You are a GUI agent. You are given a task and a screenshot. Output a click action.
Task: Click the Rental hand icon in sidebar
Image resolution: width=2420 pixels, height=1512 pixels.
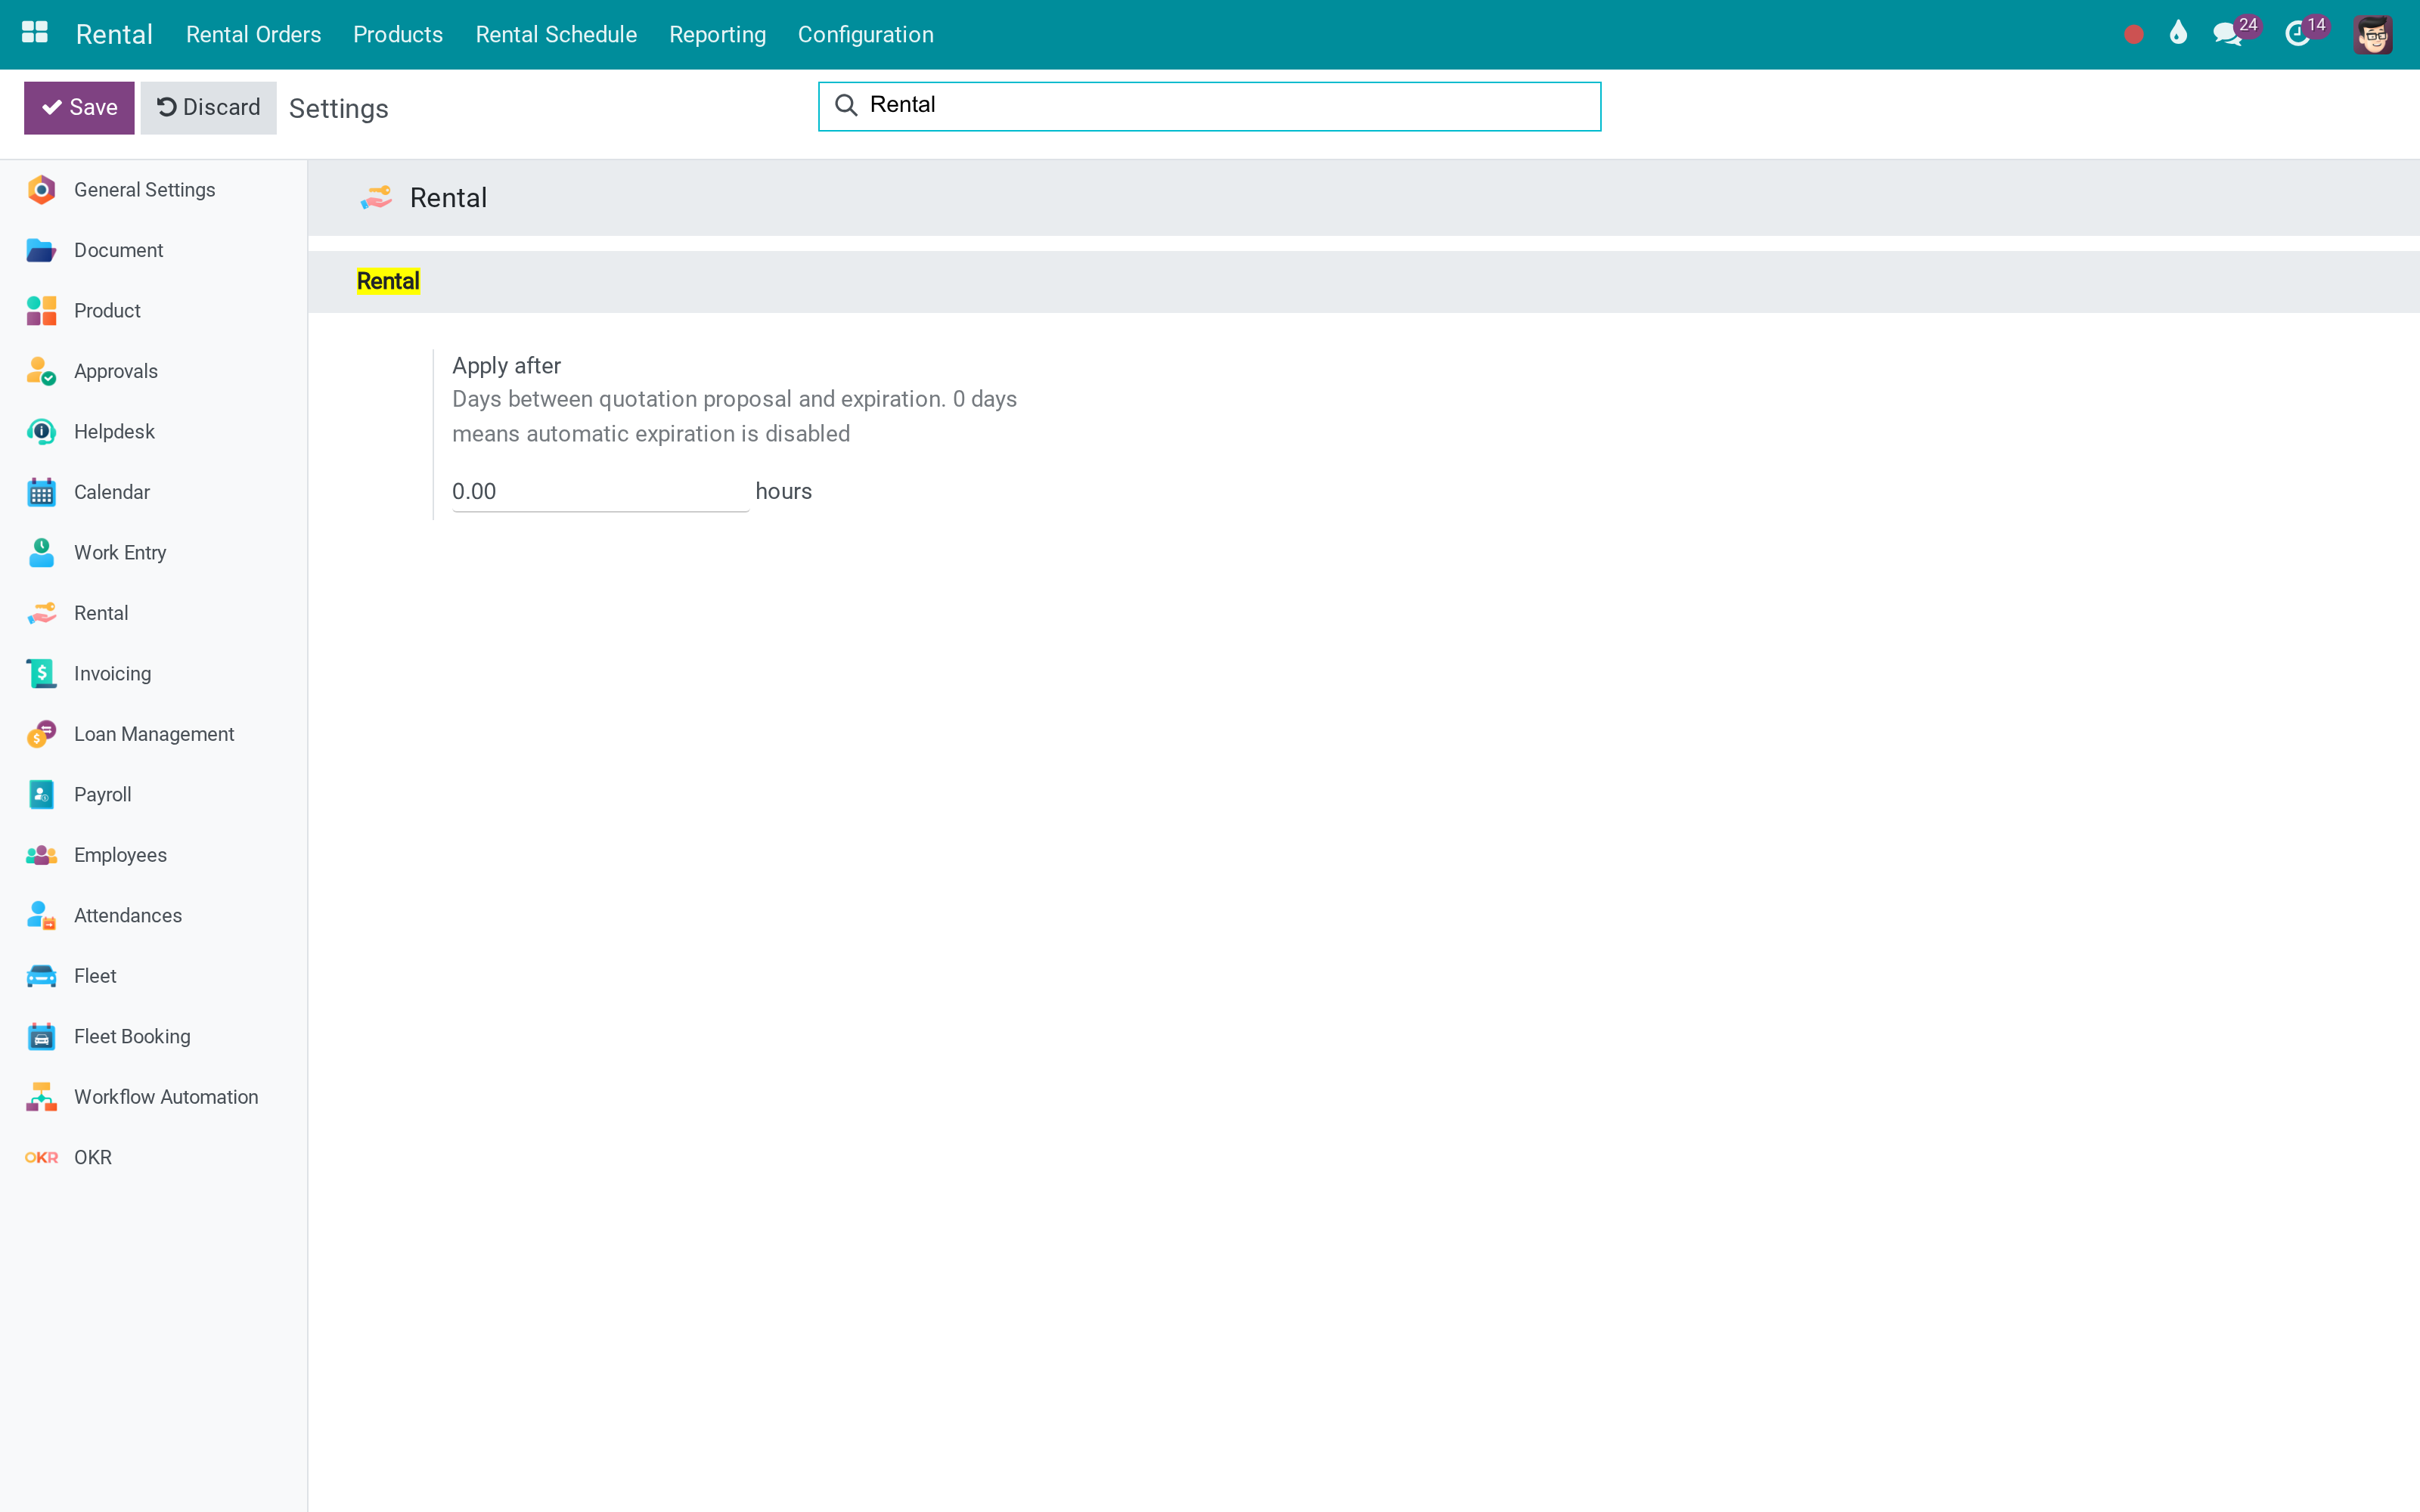click(41, 613)
